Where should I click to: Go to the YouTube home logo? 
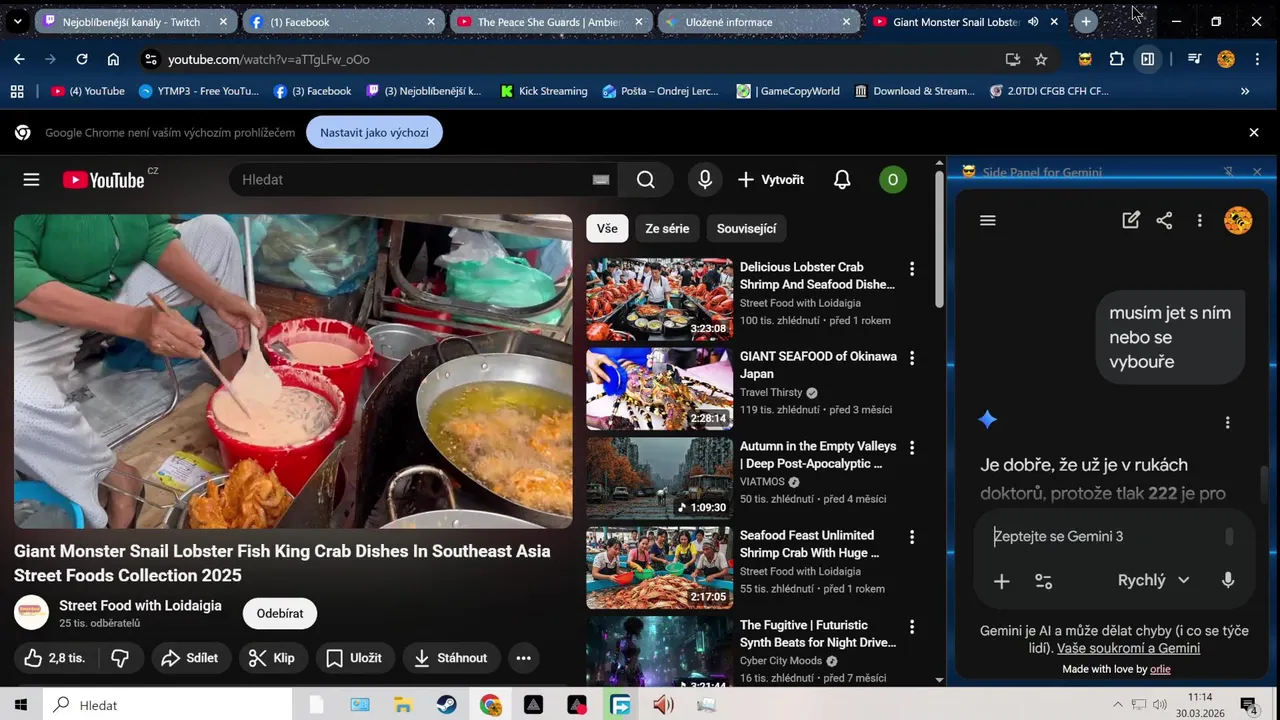[103, 180]
